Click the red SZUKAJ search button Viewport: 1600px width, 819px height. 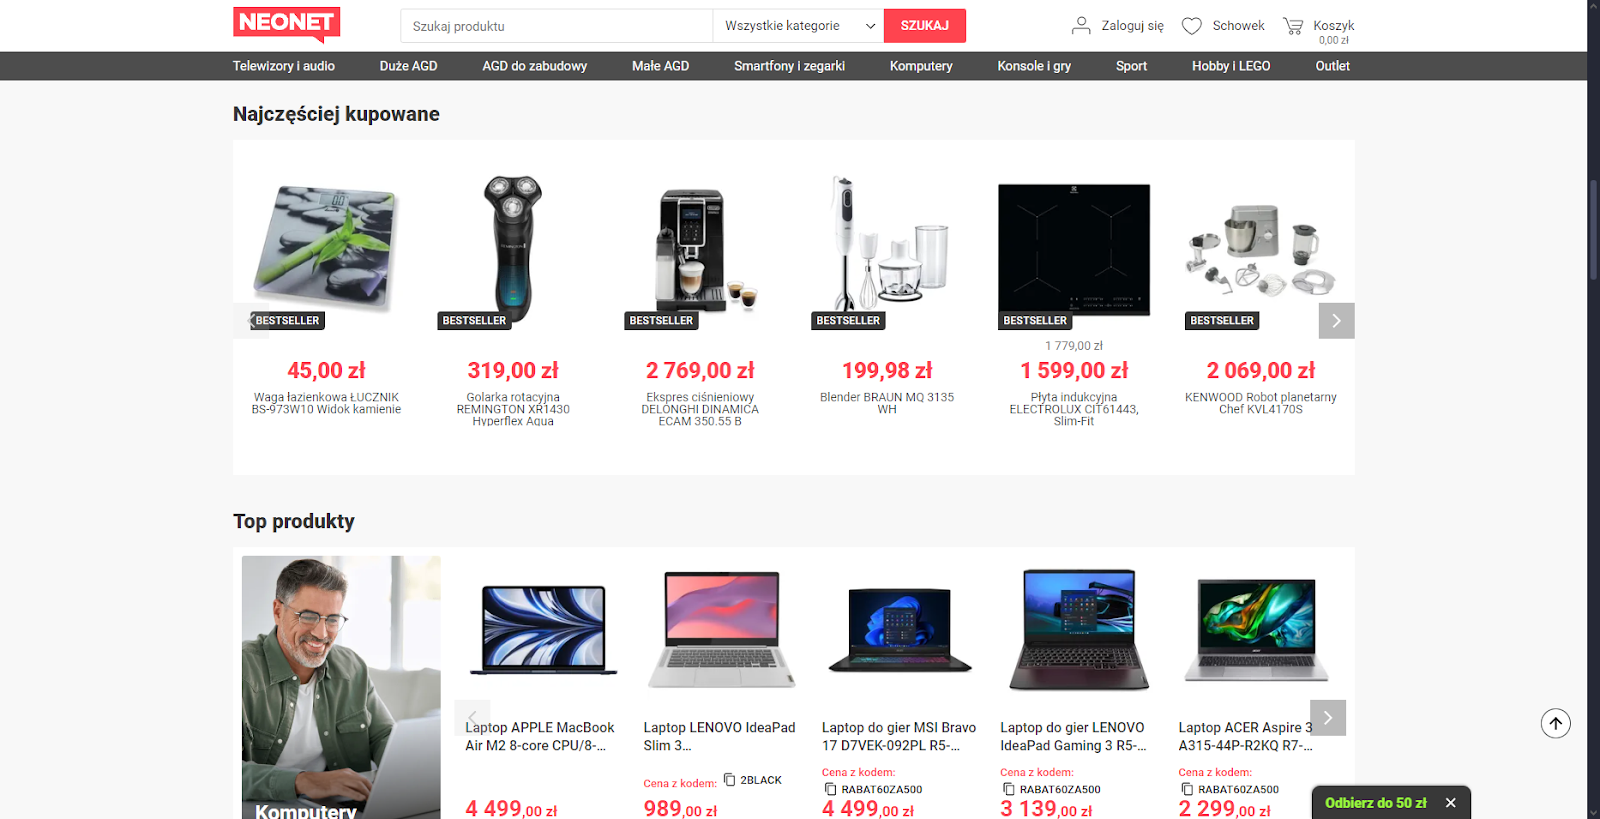[925, 26]
